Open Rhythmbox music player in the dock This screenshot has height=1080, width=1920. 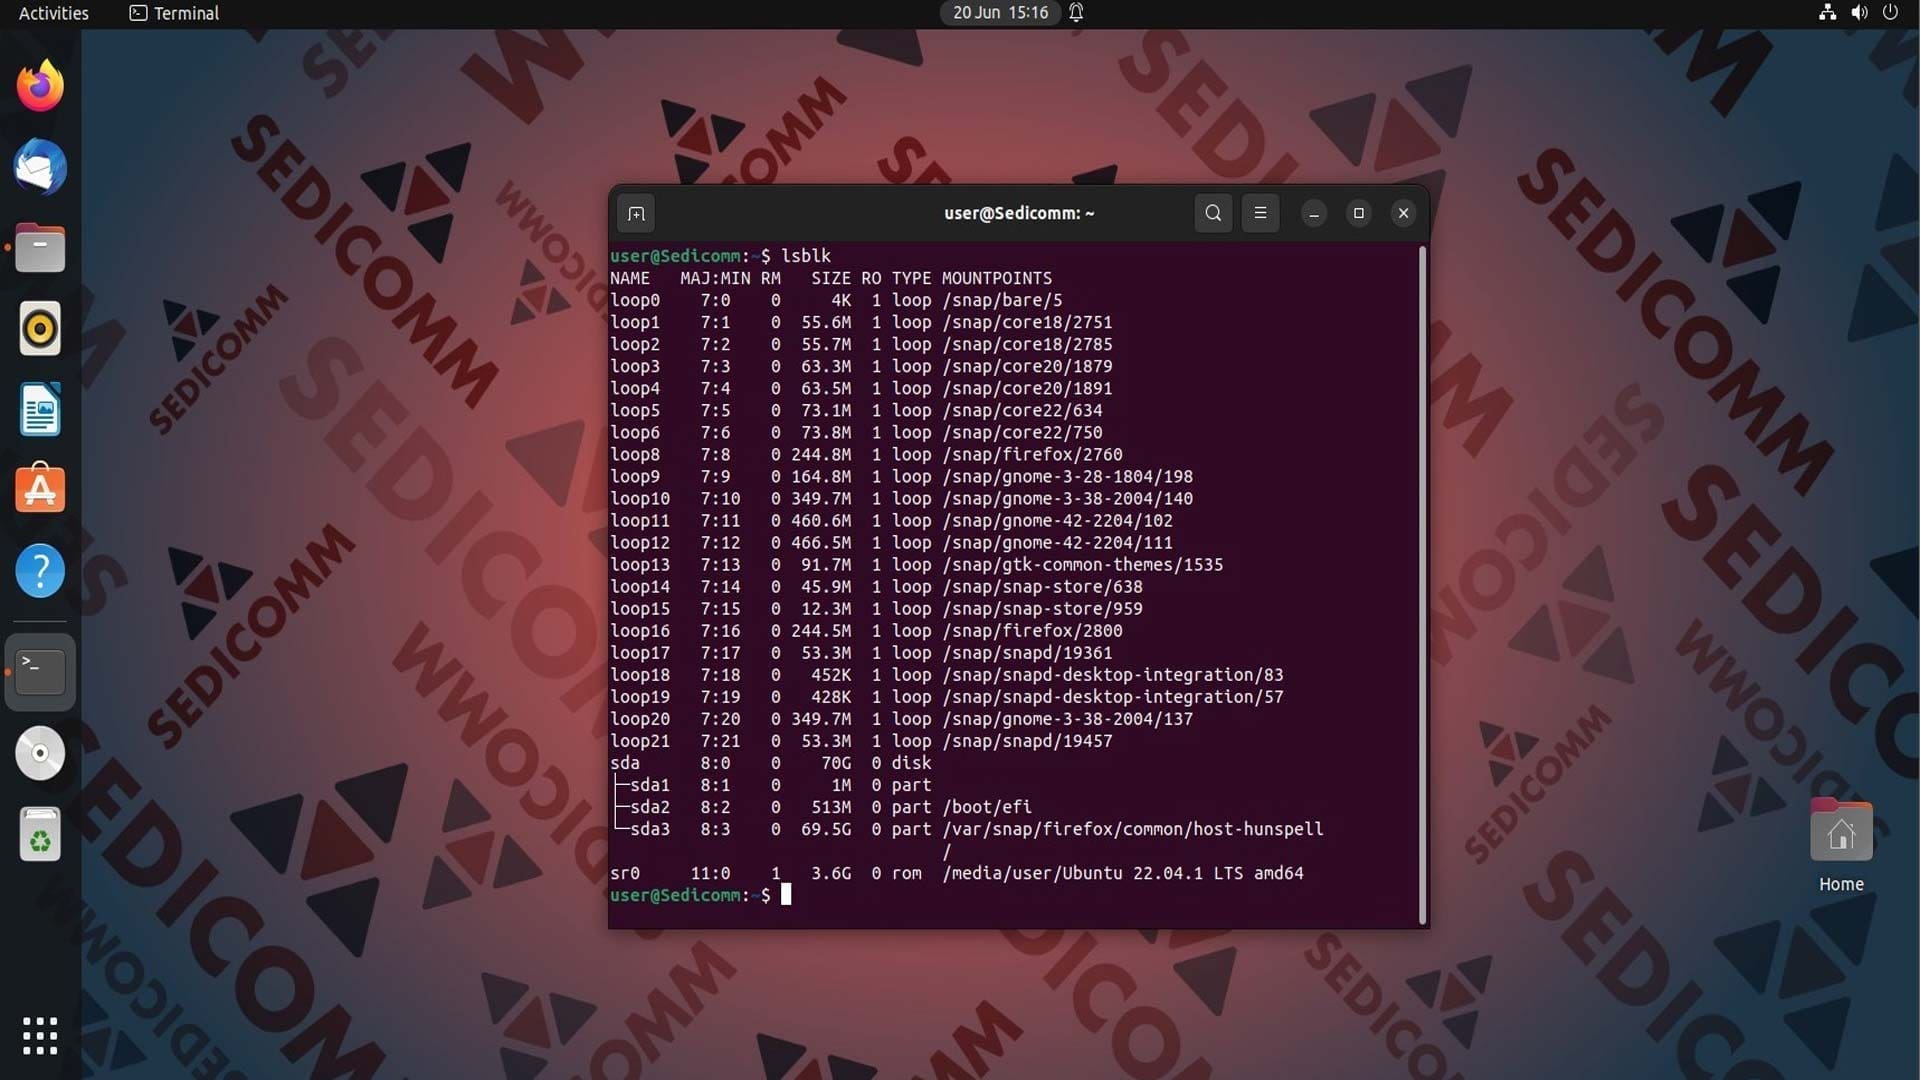(x=40, y=328)
